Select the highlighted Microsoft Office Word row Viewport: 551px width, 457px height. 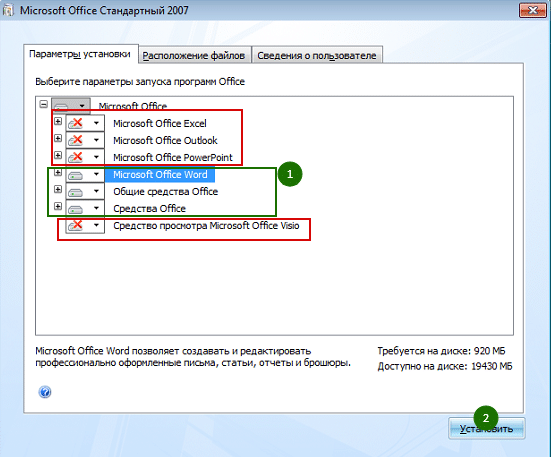coord(160,175)
